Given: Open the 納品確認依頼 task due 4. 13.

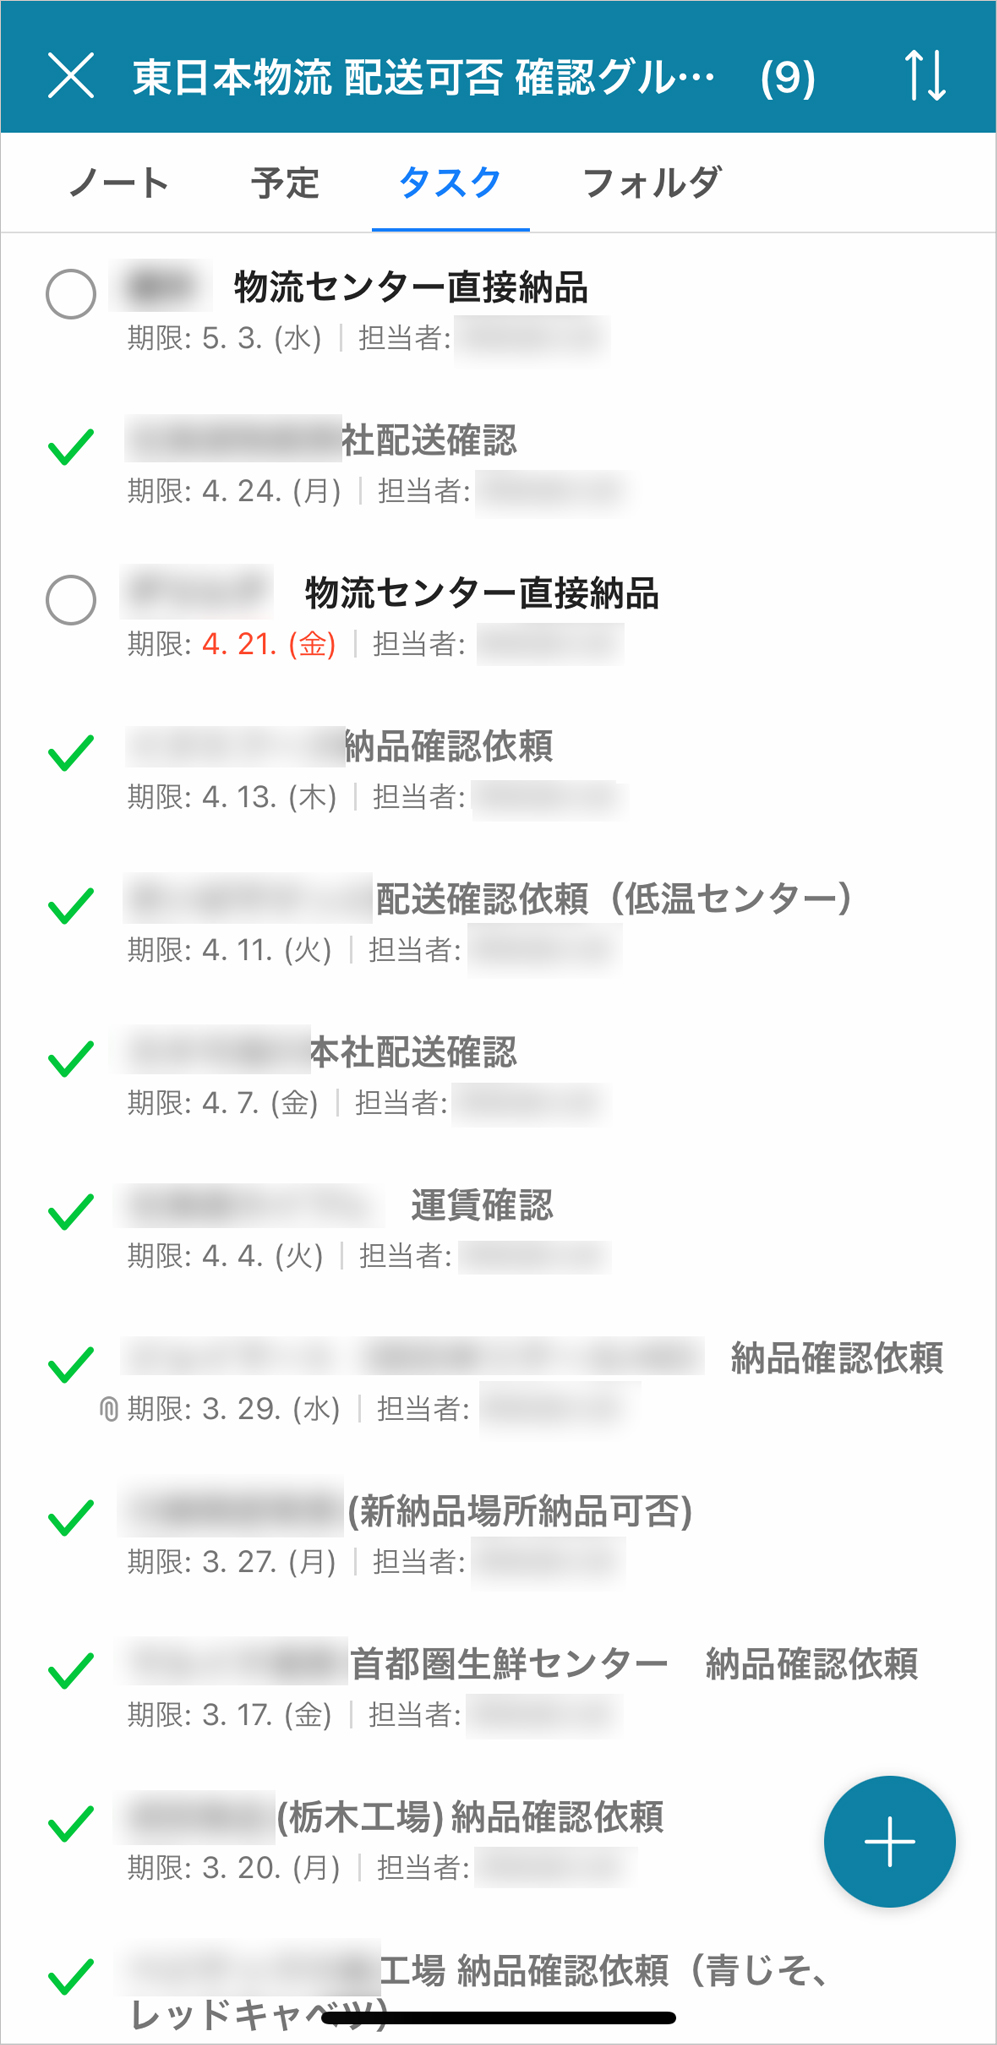Looking at the screenshot, I should (448, 746).
